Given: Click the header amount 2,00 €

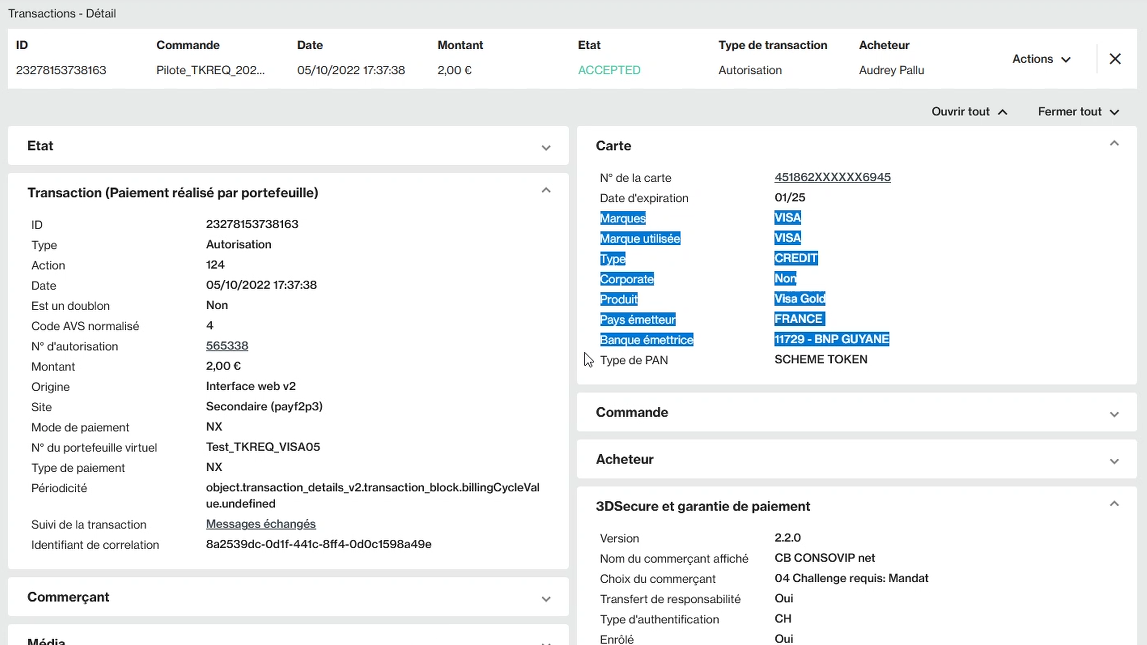Looking at the screenshot, I should point(454,70).
